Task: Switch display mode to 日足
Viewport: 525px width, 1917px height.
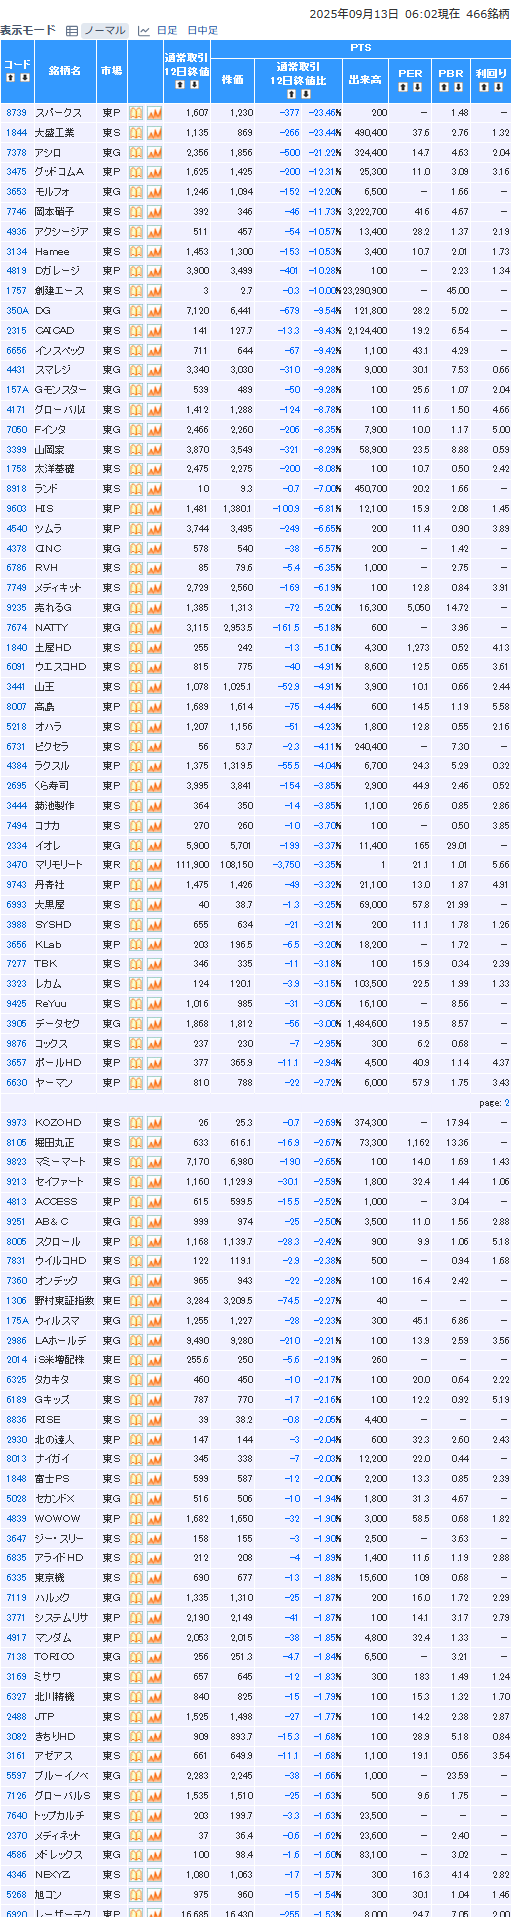Action: click(x=167, y=31)
